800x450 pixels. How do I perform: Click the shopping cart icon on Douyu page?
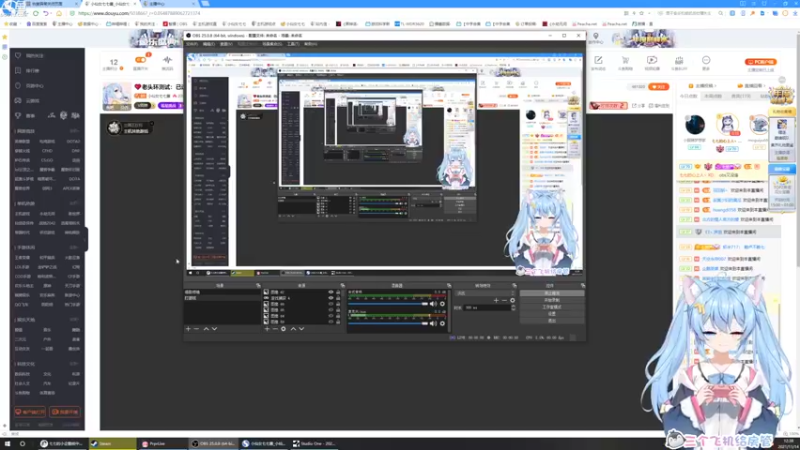pos(625,60)
